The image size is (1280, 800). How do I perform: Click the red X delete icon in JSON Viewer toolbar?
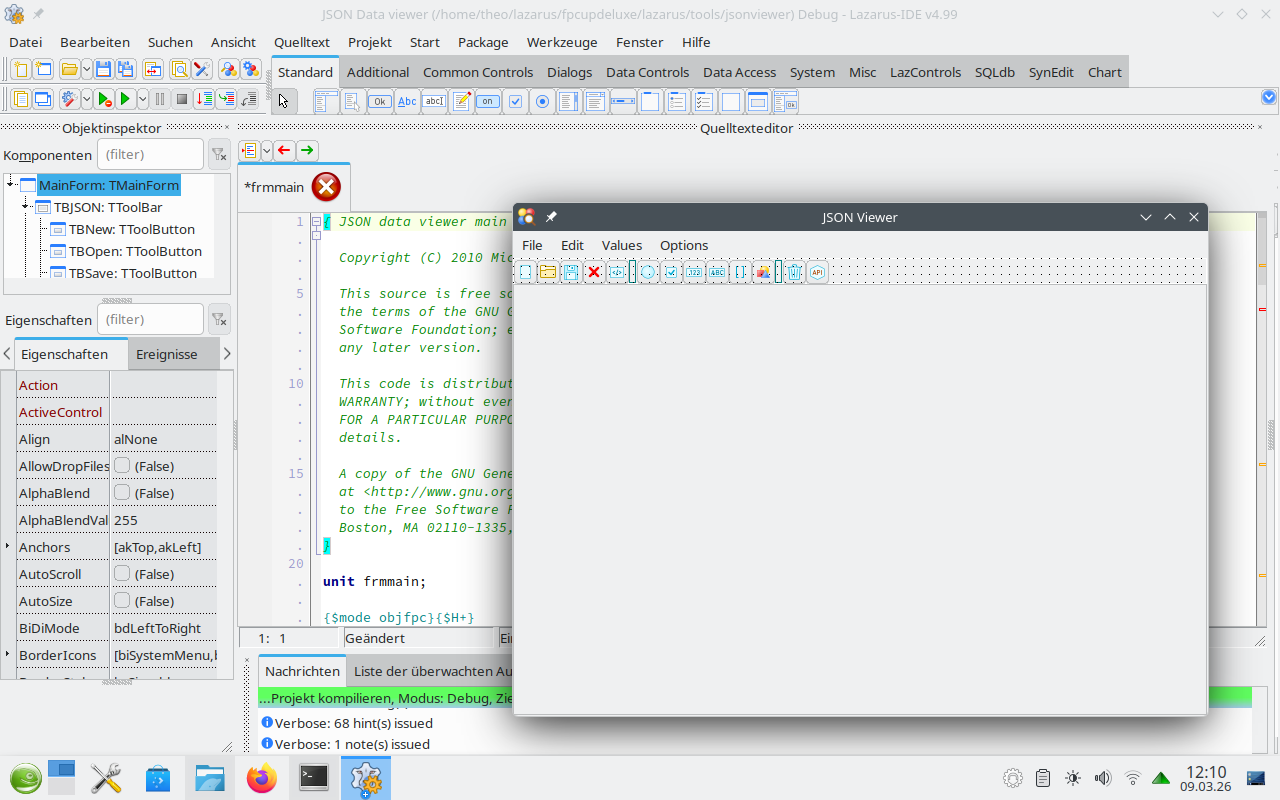tap(594, 272)
